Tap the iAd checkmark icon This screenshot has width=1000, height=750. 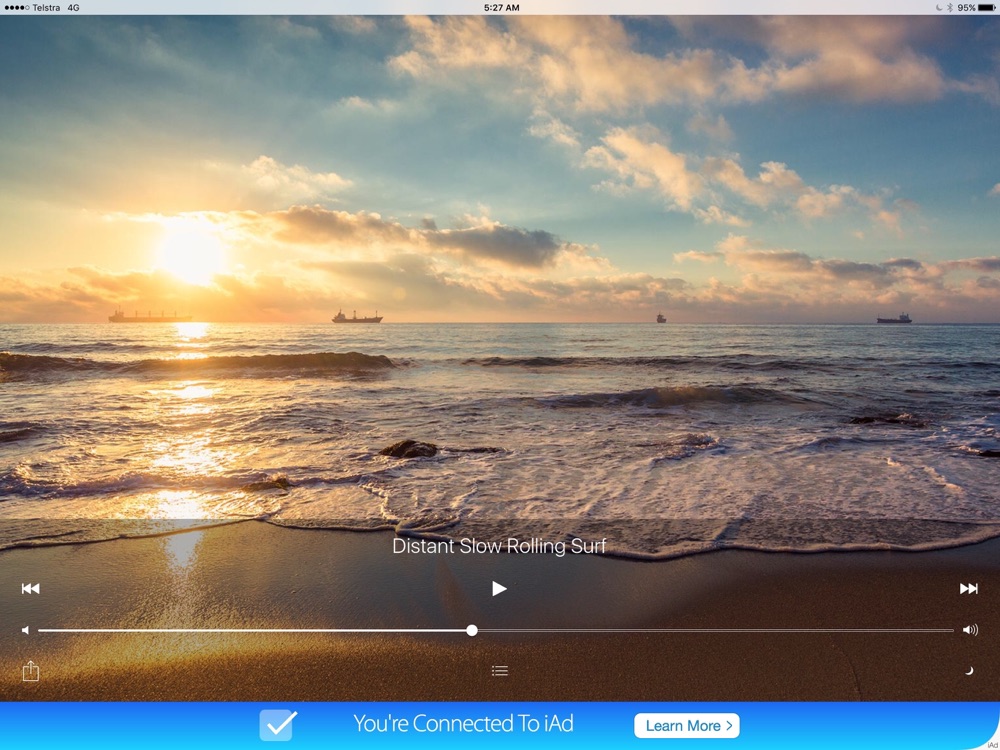[x=278, y=725]
